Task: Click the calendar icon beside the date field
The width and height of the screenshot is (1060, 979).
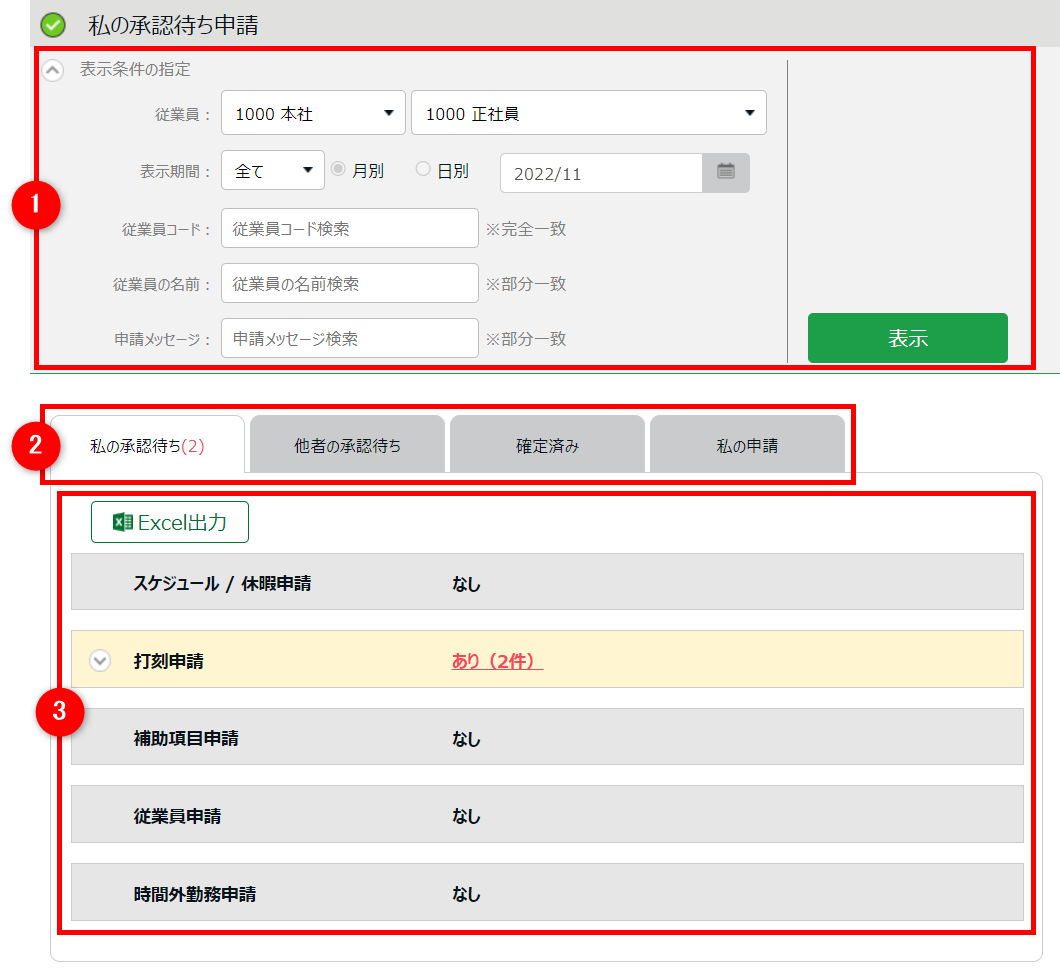Action: click(x=726, y=172)
